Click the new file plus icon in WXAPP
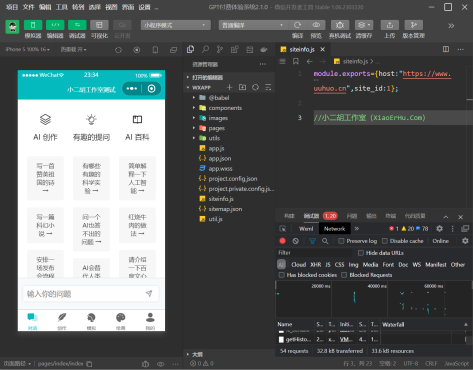The width and height of the screenshot is (473, 370). click(229, 87)
